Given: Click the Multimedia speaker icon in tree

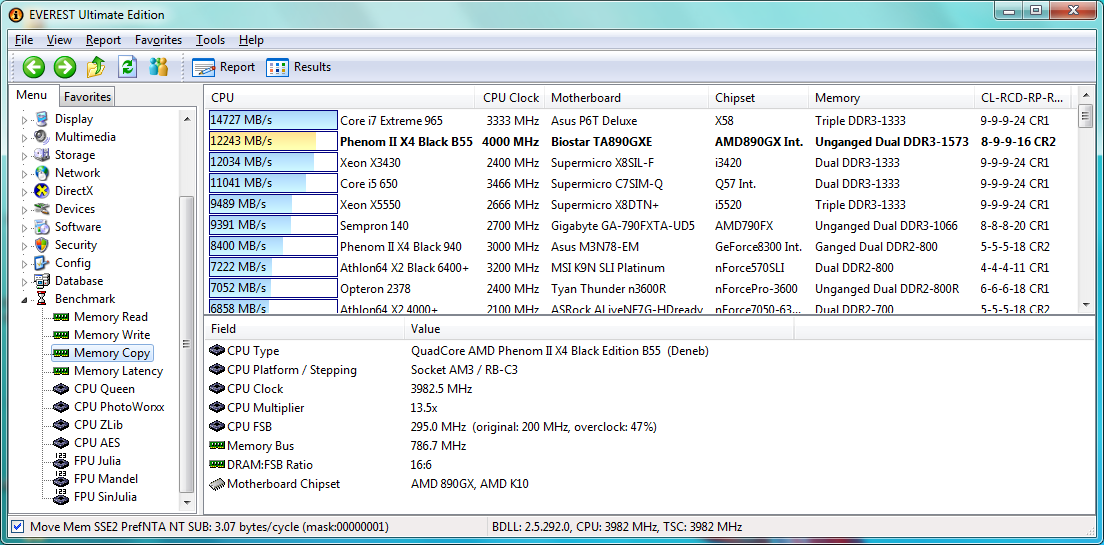Looking at the screenshot, I should pos(42,137).
